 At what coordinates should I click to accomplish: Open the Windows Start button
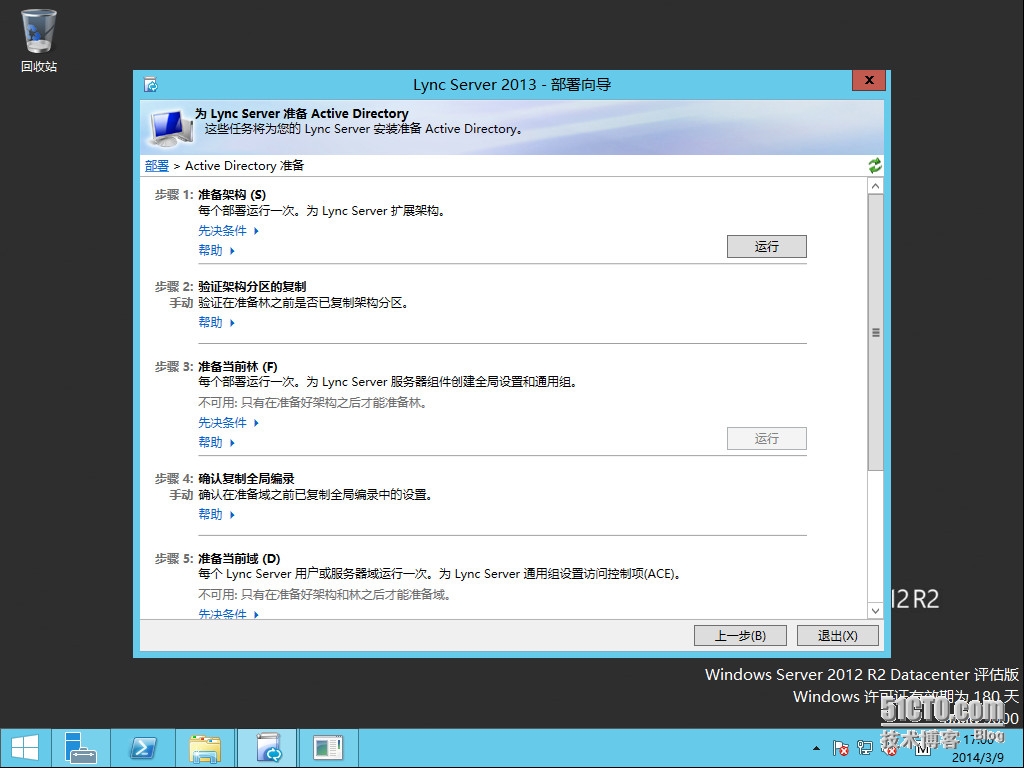(25, 748)
